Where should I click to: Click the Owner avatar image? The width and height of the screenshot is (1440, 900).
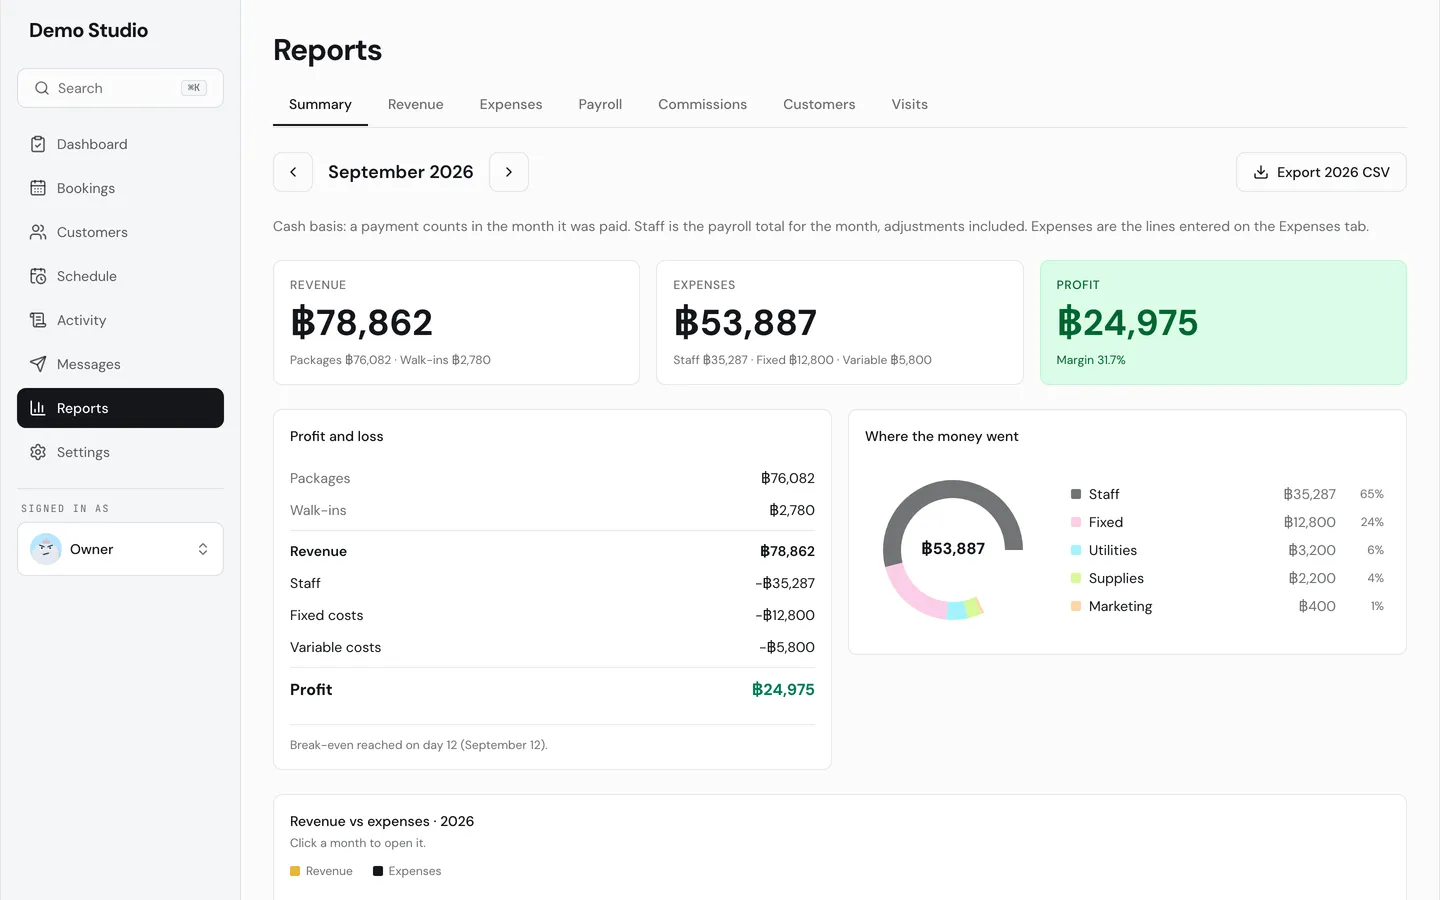(46, 549)
